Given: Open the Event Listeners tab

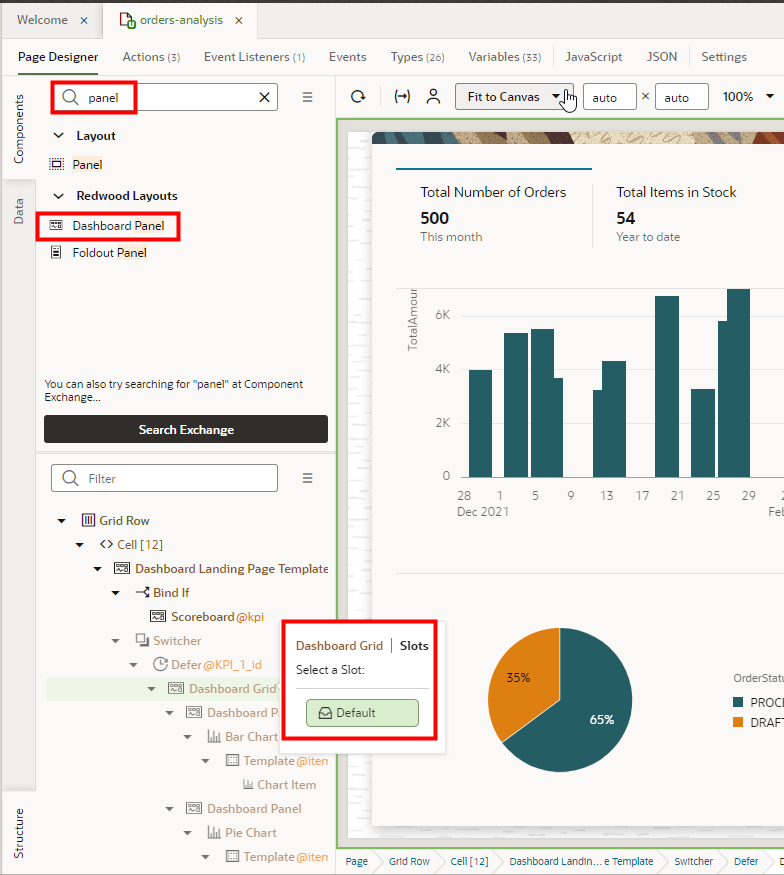Looking at the screenshot, I should [254, 57].
